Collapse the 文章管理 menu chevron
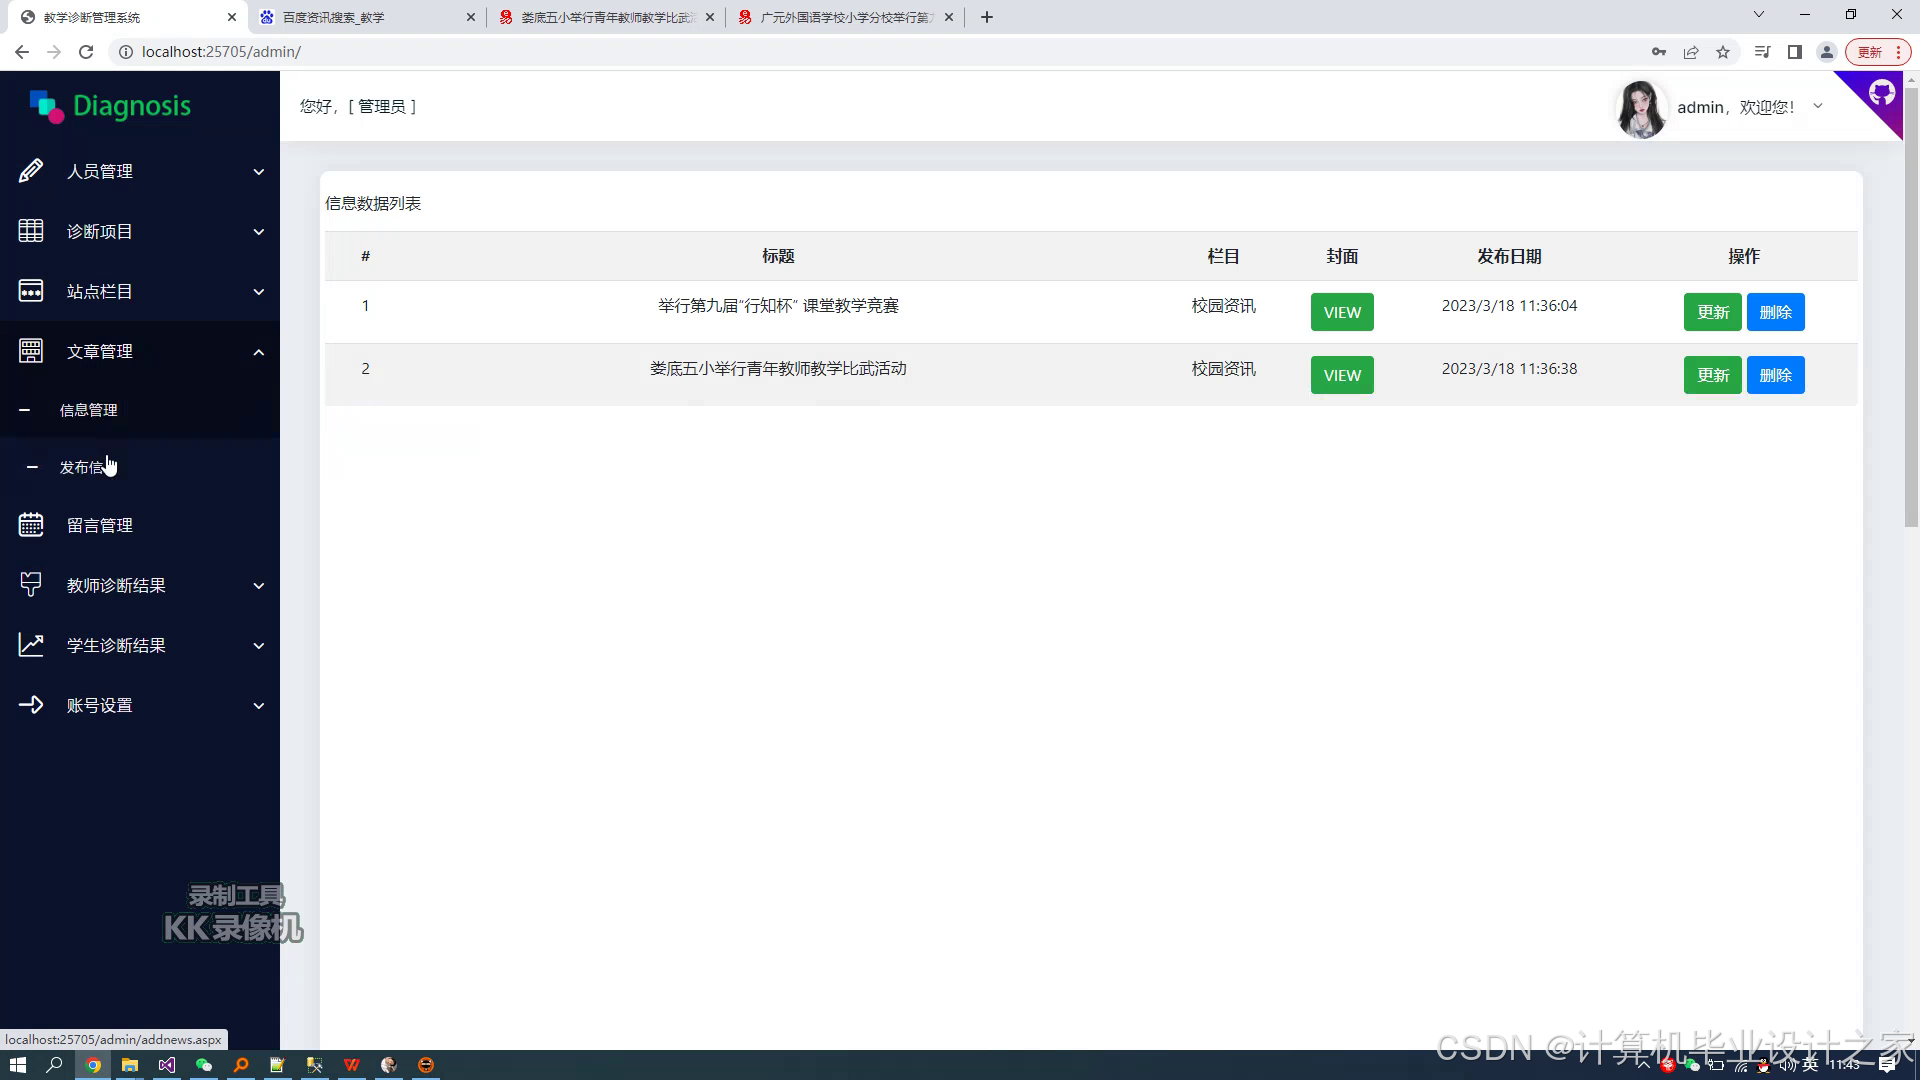The width and height of the screenshot is (1920, 1080). click(259, 352)
